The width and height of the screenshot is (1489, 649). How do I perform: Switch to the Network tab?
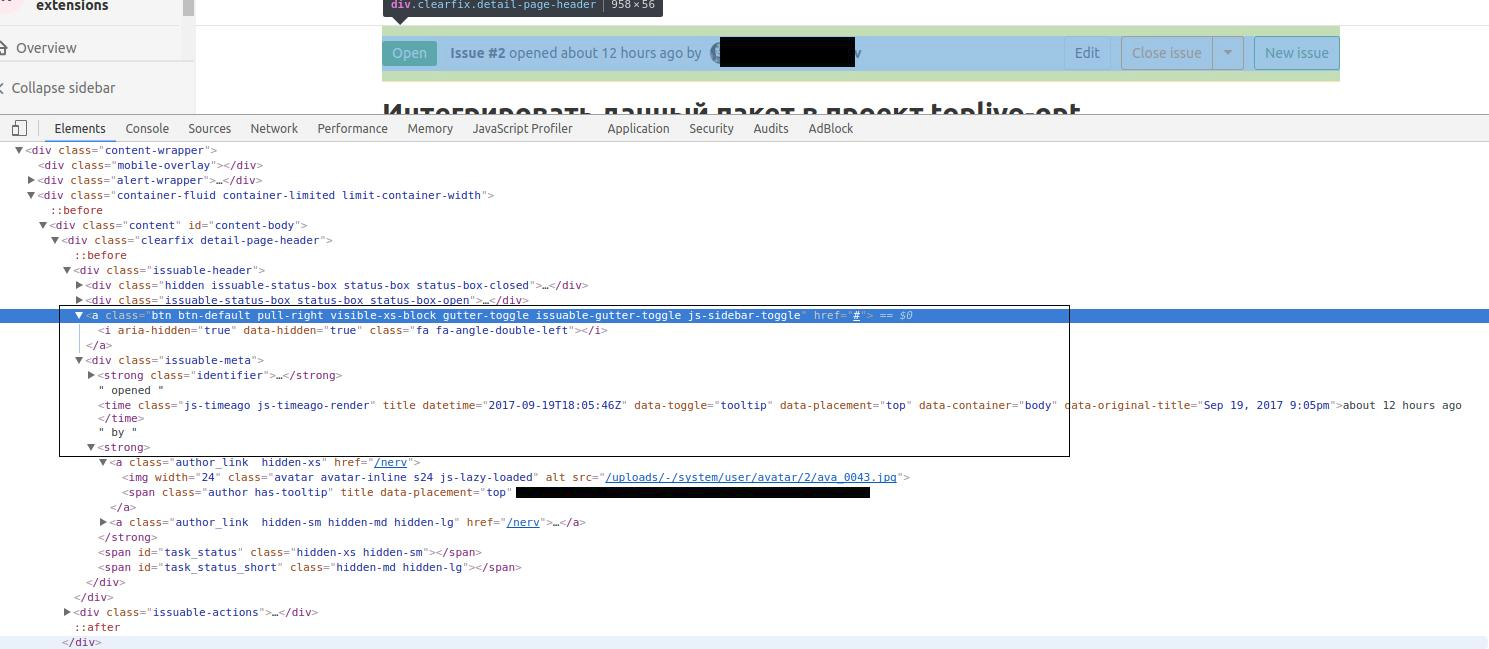tap(274, 128)
